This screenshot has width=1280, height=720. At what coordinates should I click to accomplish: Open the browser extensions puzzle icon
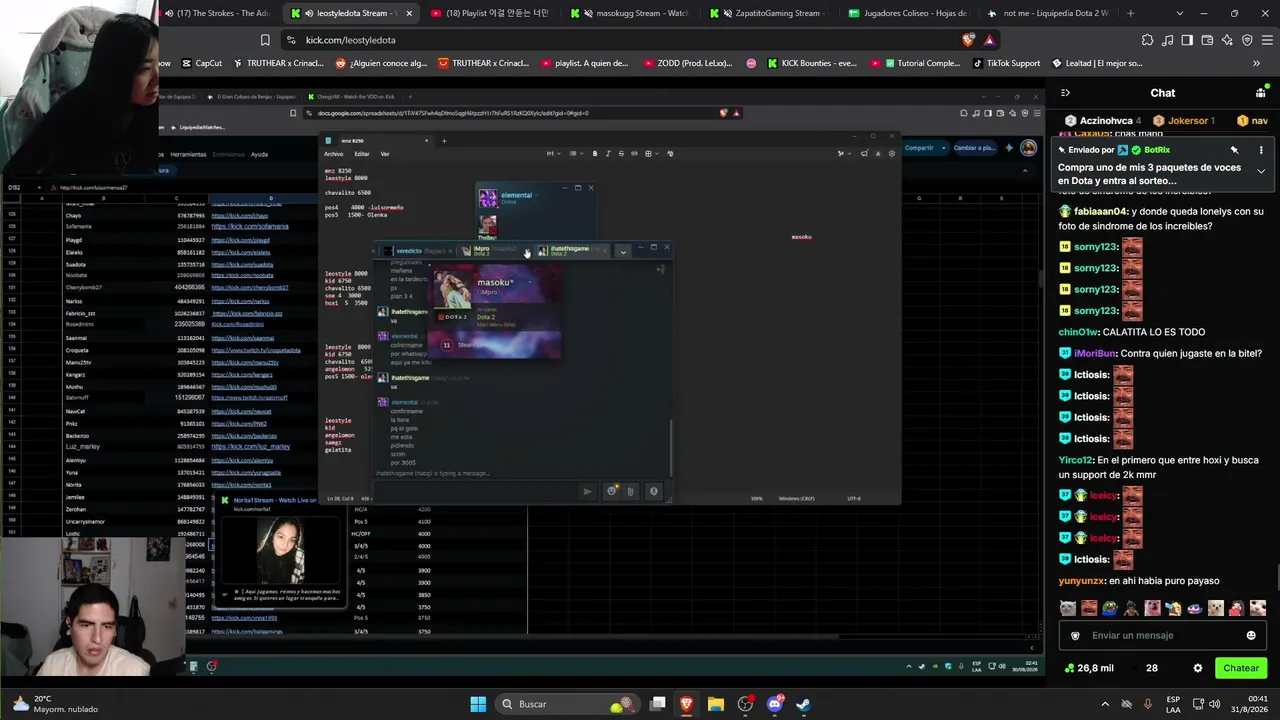(x=1147, y=40)
